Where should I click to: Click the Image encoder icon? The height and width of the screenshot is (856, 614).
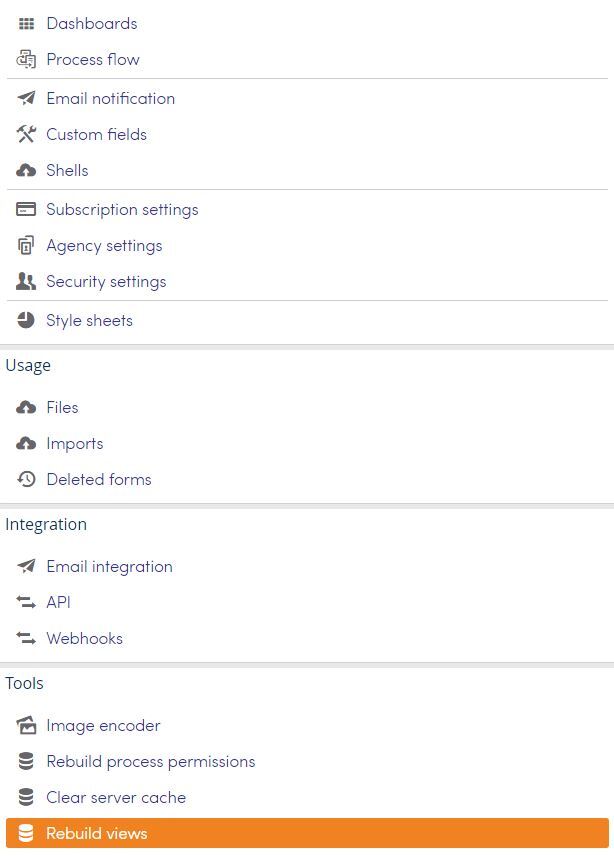[x=26, y=726]
